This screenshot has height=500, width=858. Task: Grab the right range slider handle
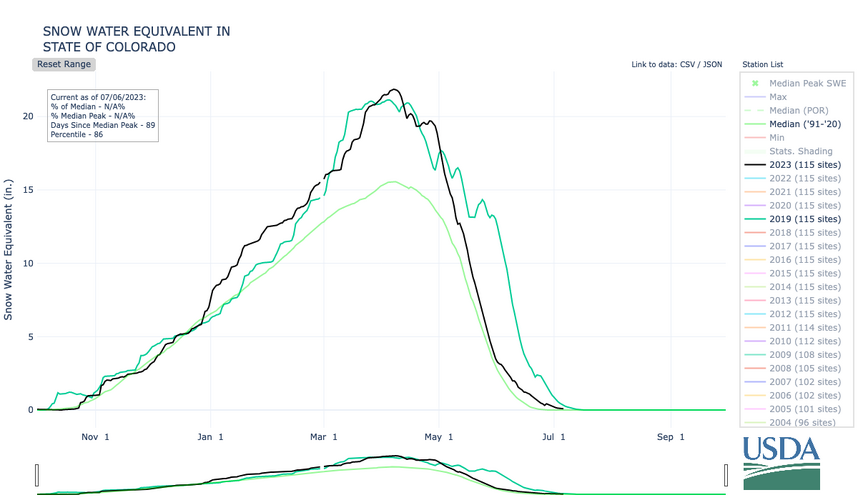coord(726,475)
